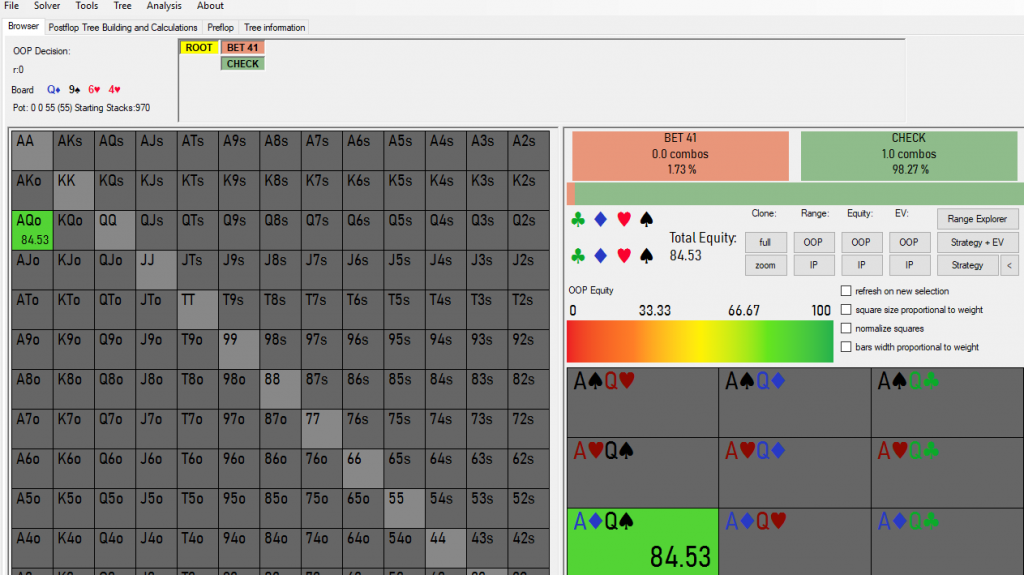Open the Tree menu
1024x575 pixels.
coord(122,6)
